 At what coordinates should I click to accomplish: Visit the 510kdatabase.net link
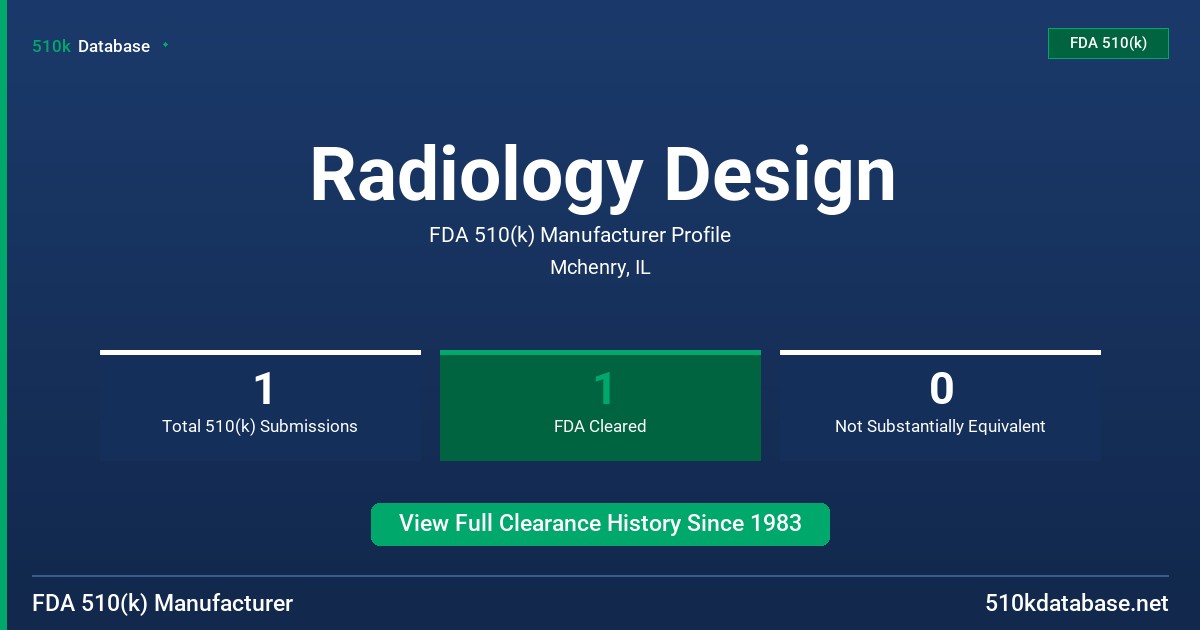click(x=1076, y=603)
